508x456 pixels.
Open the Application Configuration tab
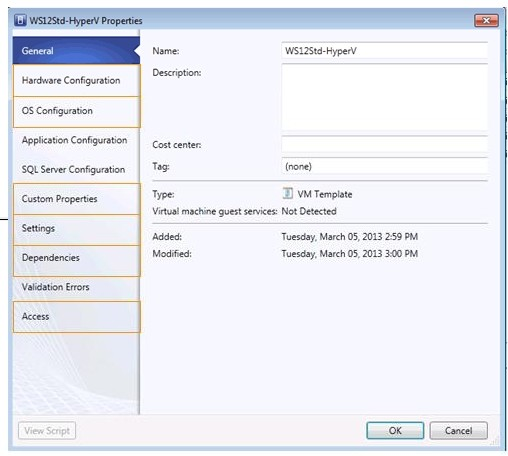click(x=76, y=140)
